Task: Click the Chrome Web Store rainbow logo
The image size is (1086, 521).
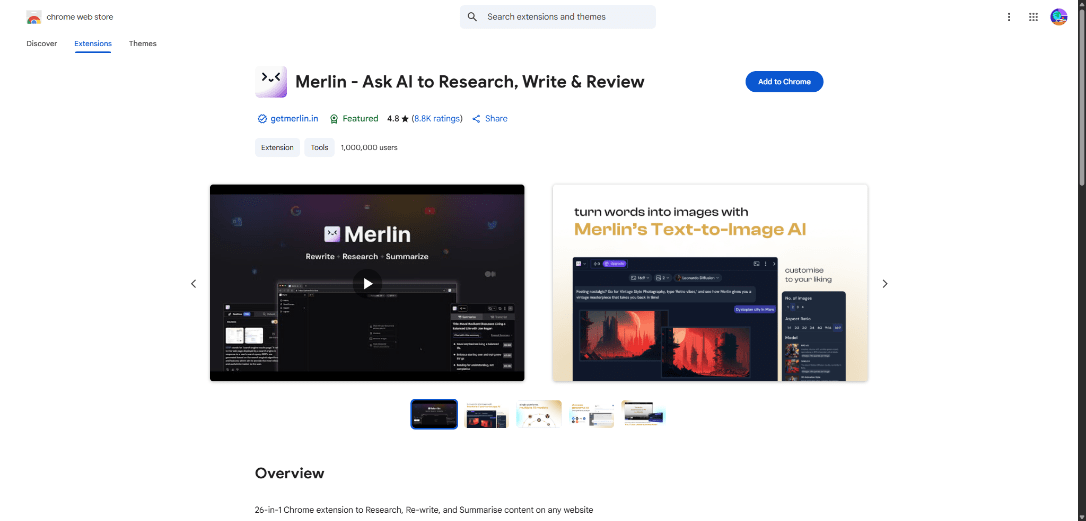Action: 34,17
